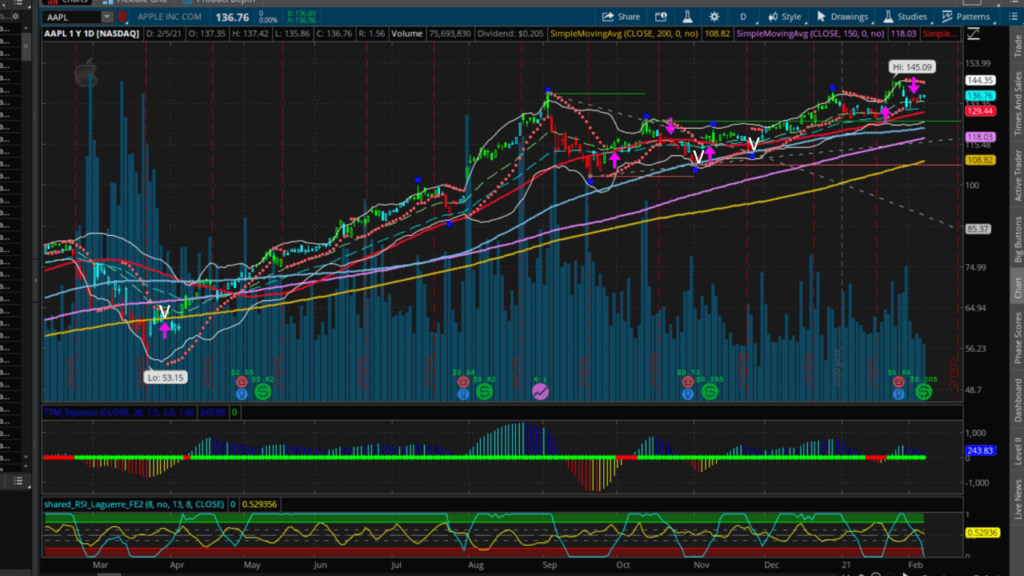Expand the symbol selector dropdown arrow
Image resolution: width=1024 pixels, height=576 pixels.
point(106,18)
